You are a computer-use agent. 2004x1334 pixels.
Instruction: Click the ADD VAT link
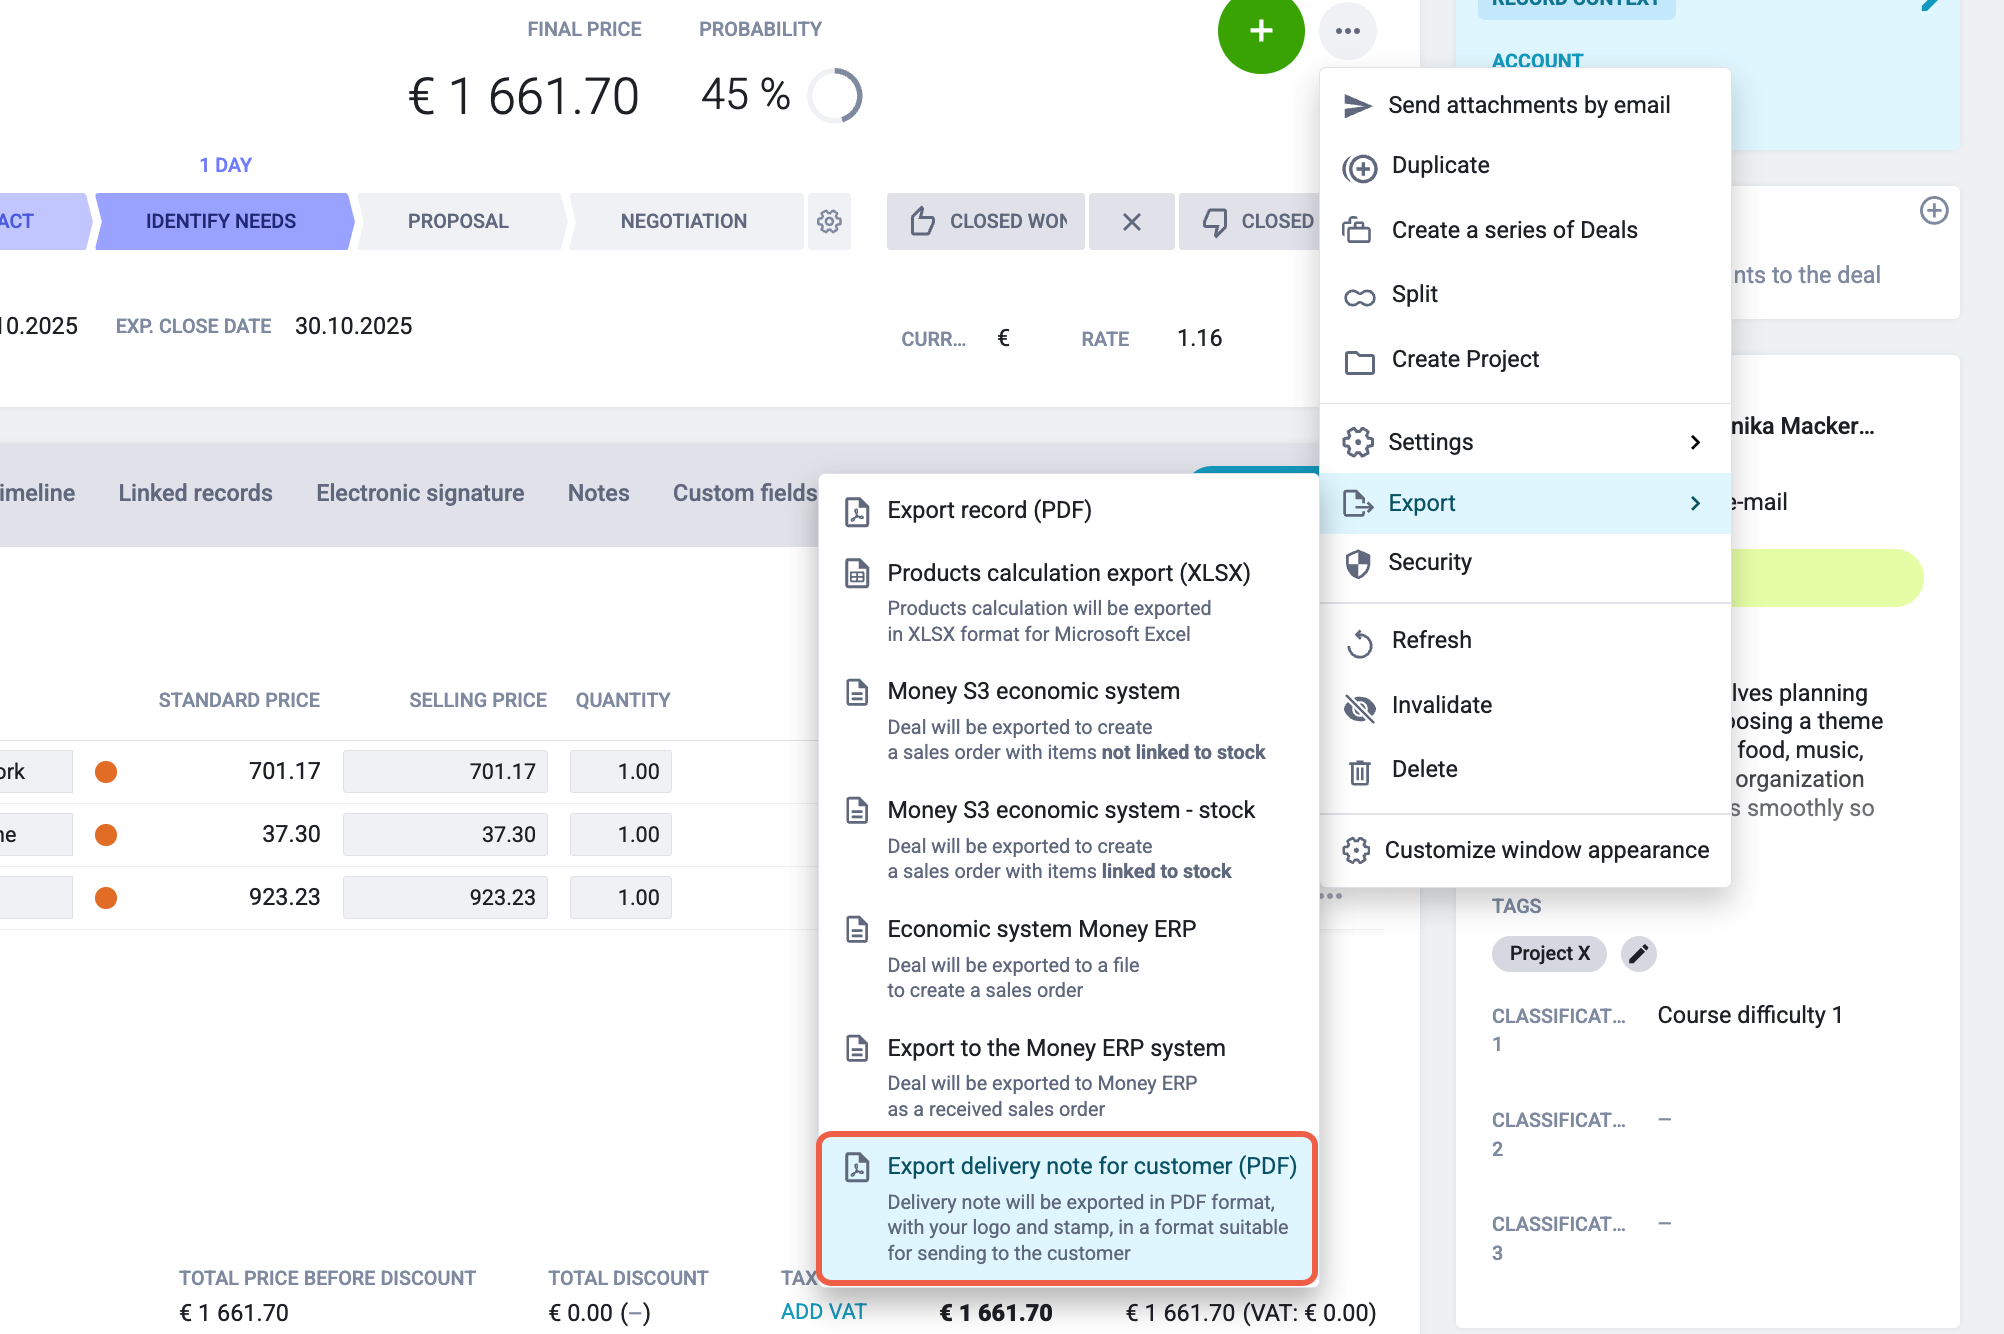click(824, 1312)
